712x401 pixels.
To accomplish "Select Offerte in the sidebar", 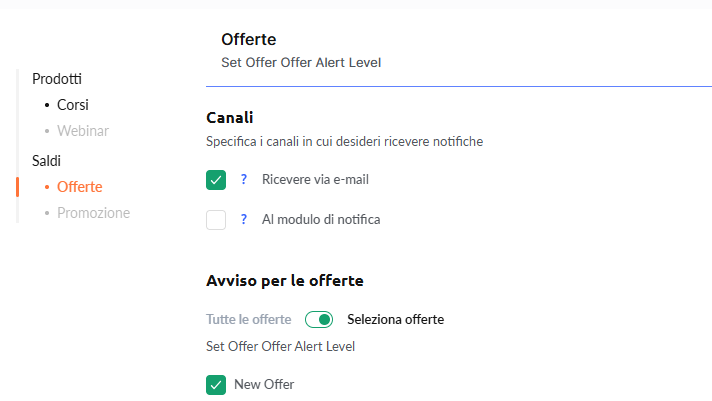I will tap(79, 186).
